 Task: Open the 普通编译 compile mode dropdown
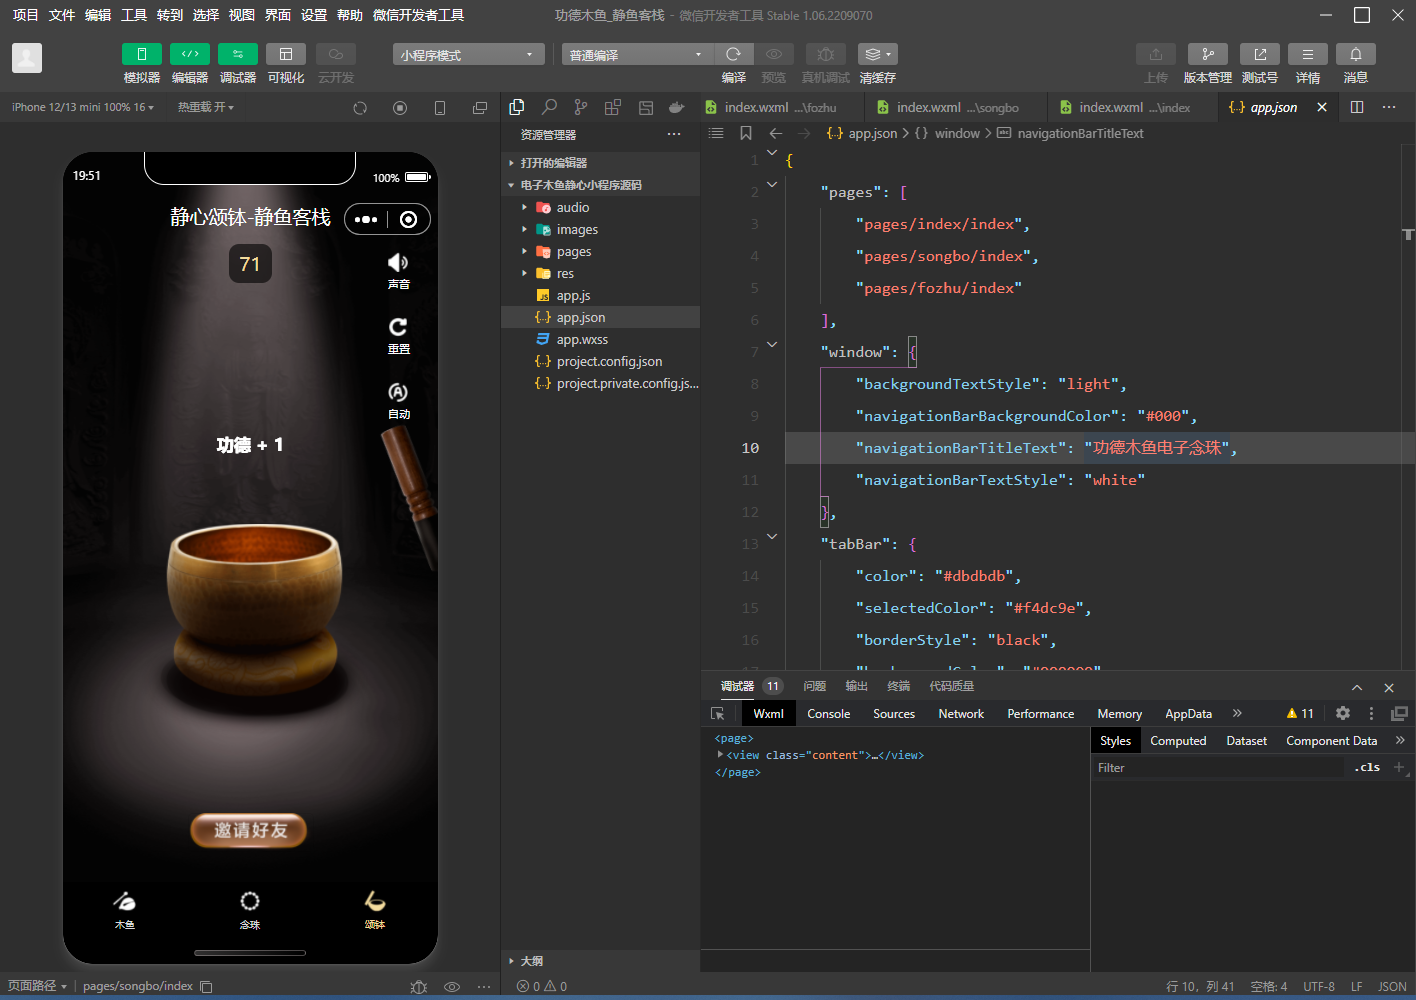(636, 55)
